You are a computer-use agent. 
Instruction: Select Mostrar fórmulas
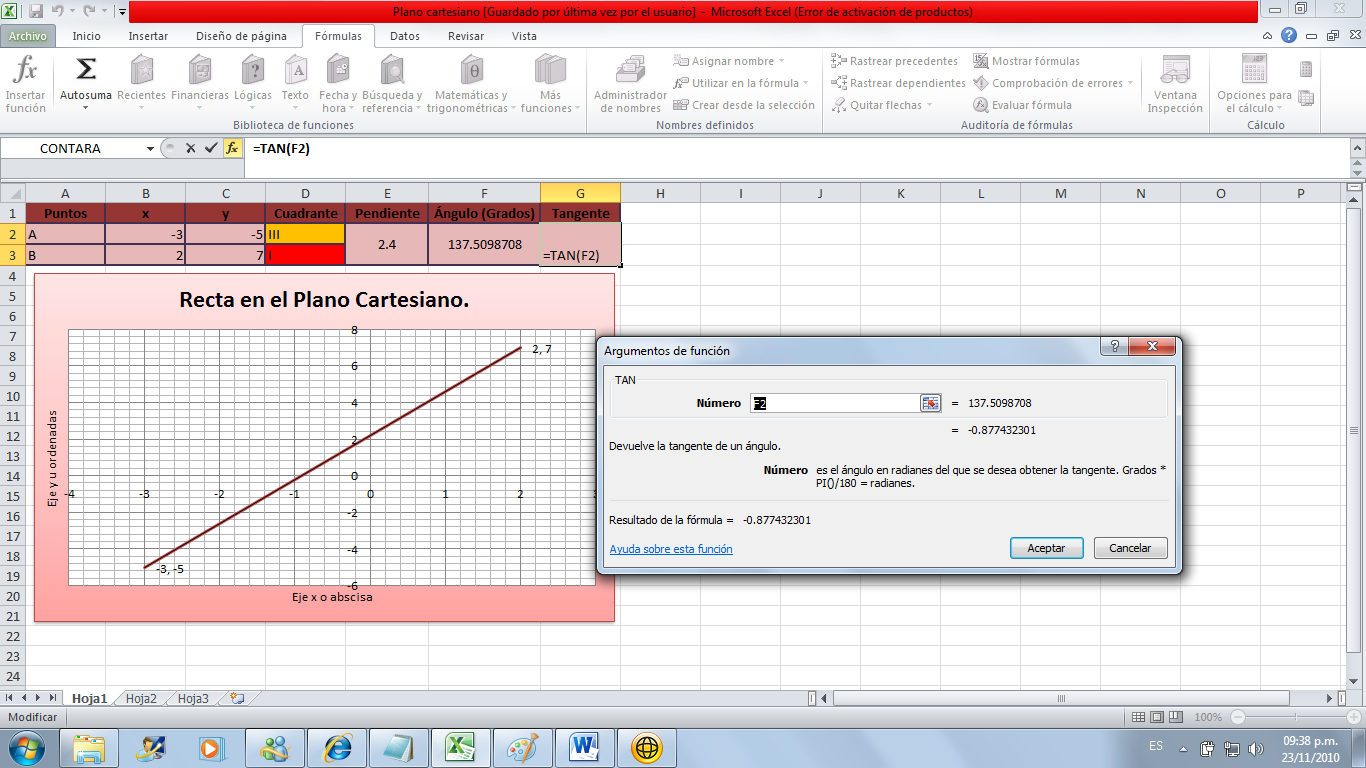1036,60
